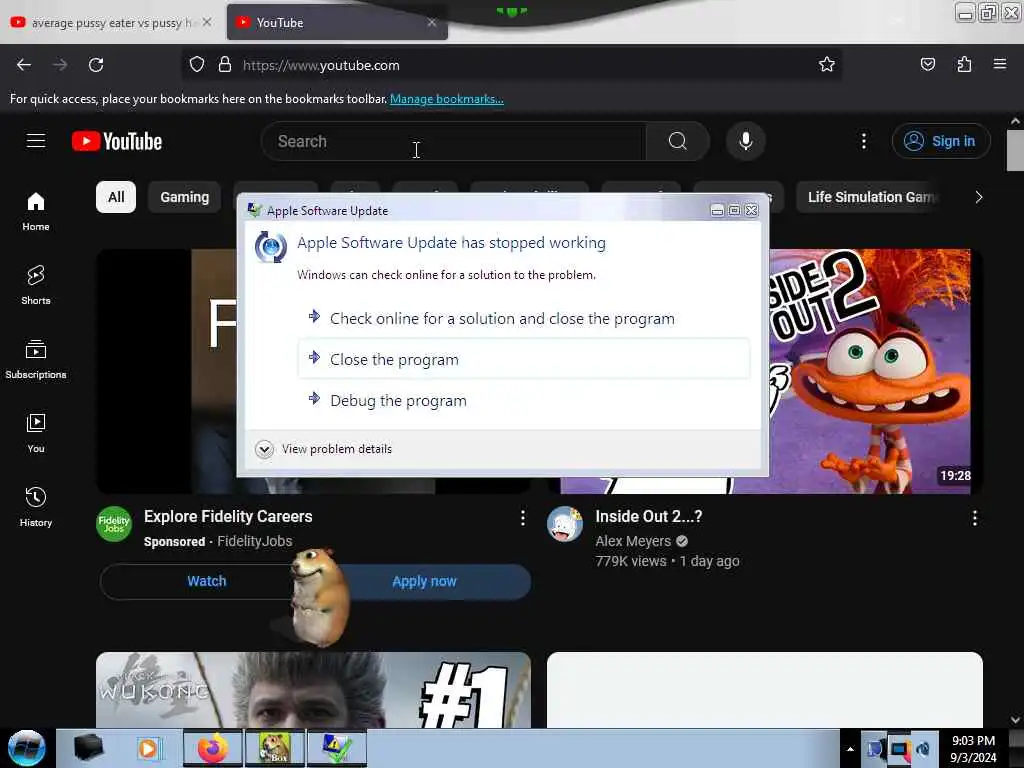Switch to the first browser tab

[x=110, y=22]
